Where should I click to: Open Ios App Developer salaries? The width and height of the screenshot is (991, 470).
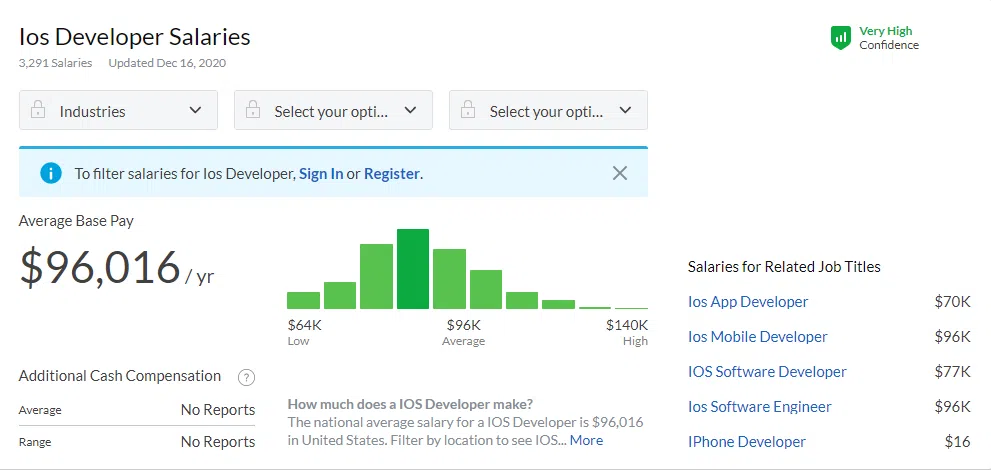tap(748, 302)
